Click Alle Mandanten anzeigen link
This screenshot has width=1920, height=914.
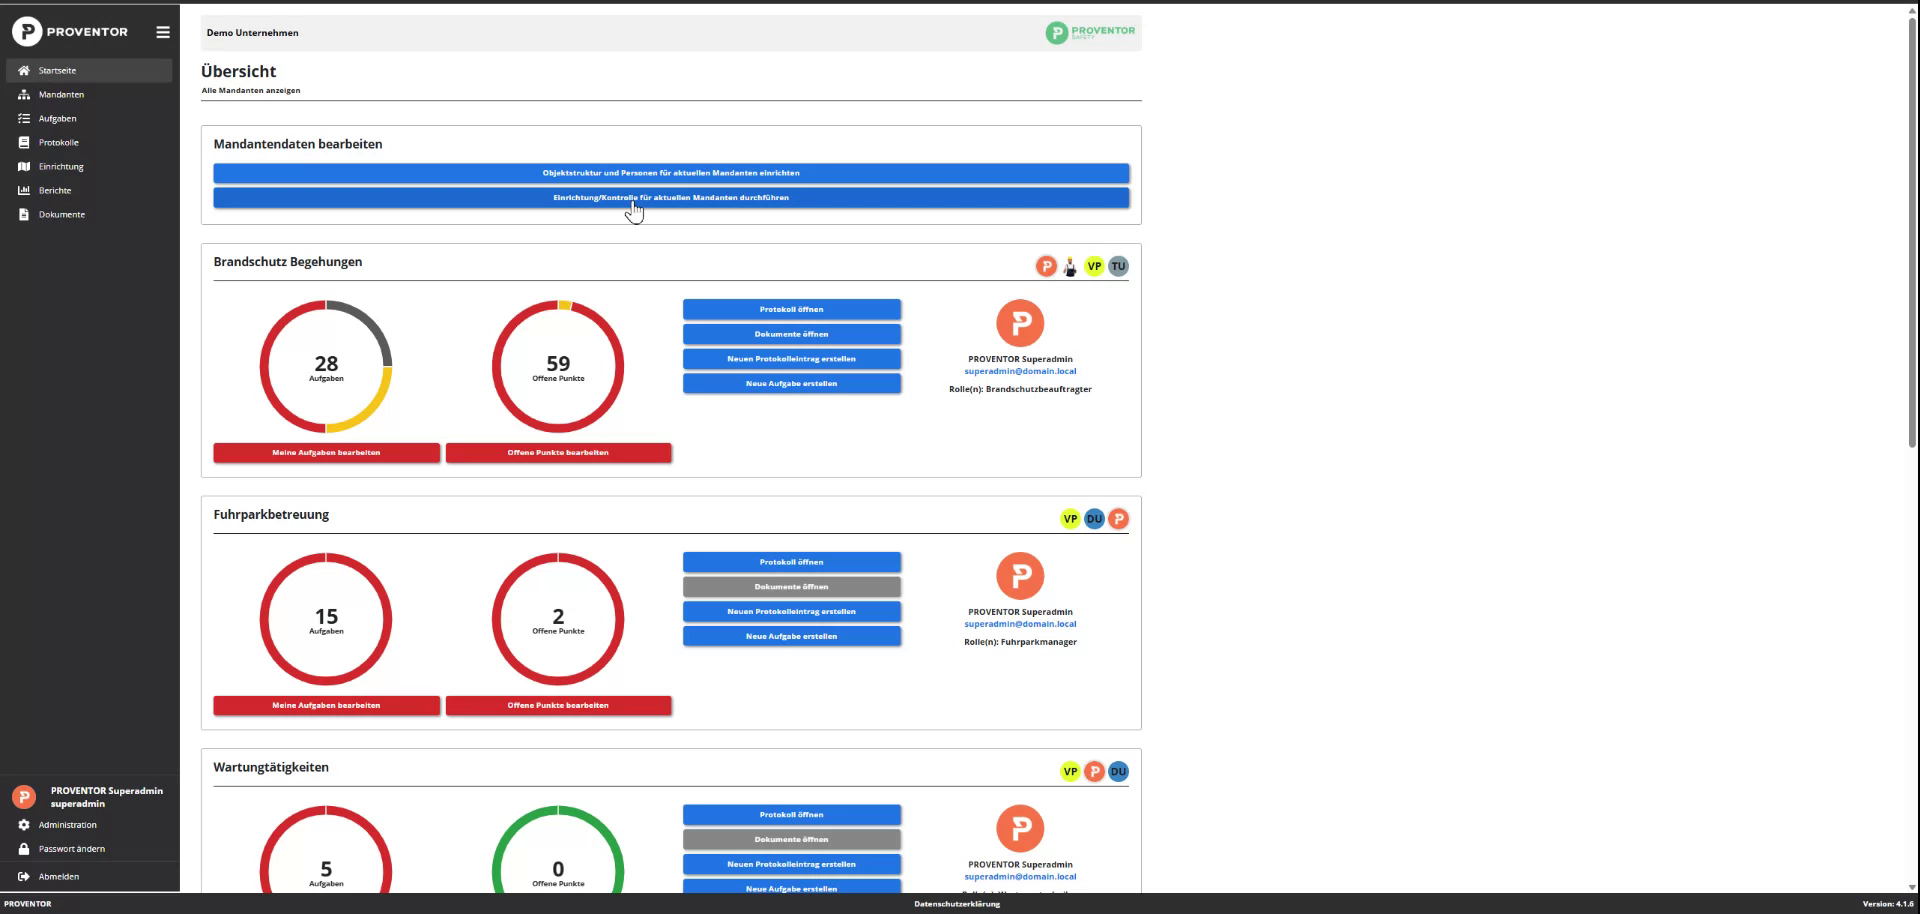(251, 91)
